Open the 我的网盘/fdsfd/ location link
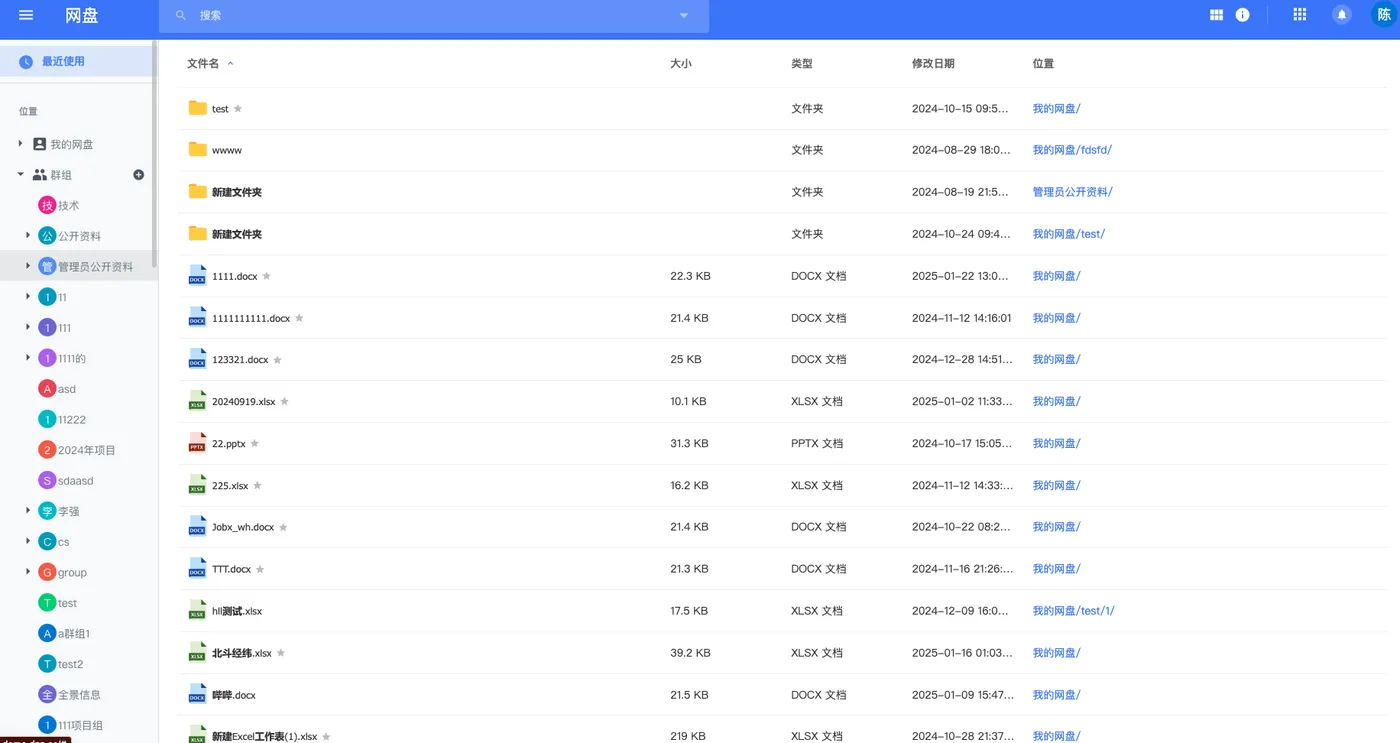Screen dimensions: 1400x743 1072,150
